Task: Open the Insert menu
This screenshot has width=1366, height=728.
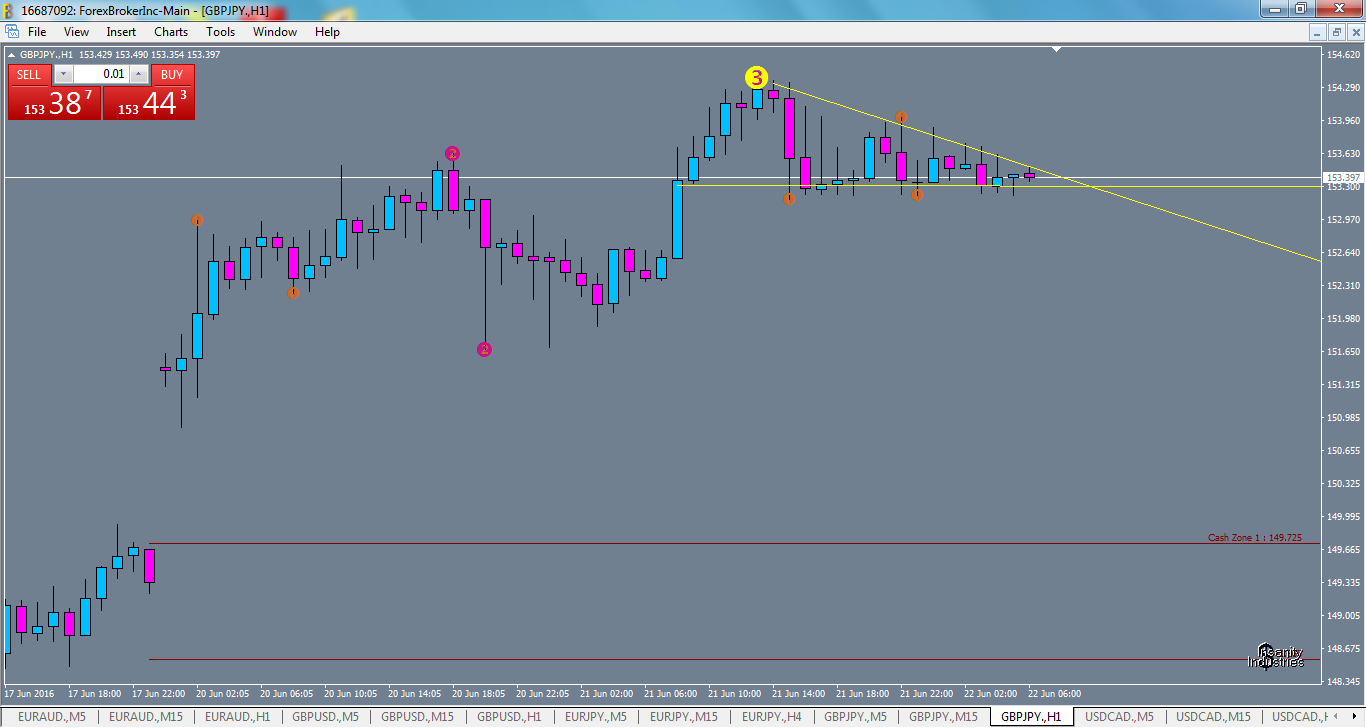Action: click(120, 31)
